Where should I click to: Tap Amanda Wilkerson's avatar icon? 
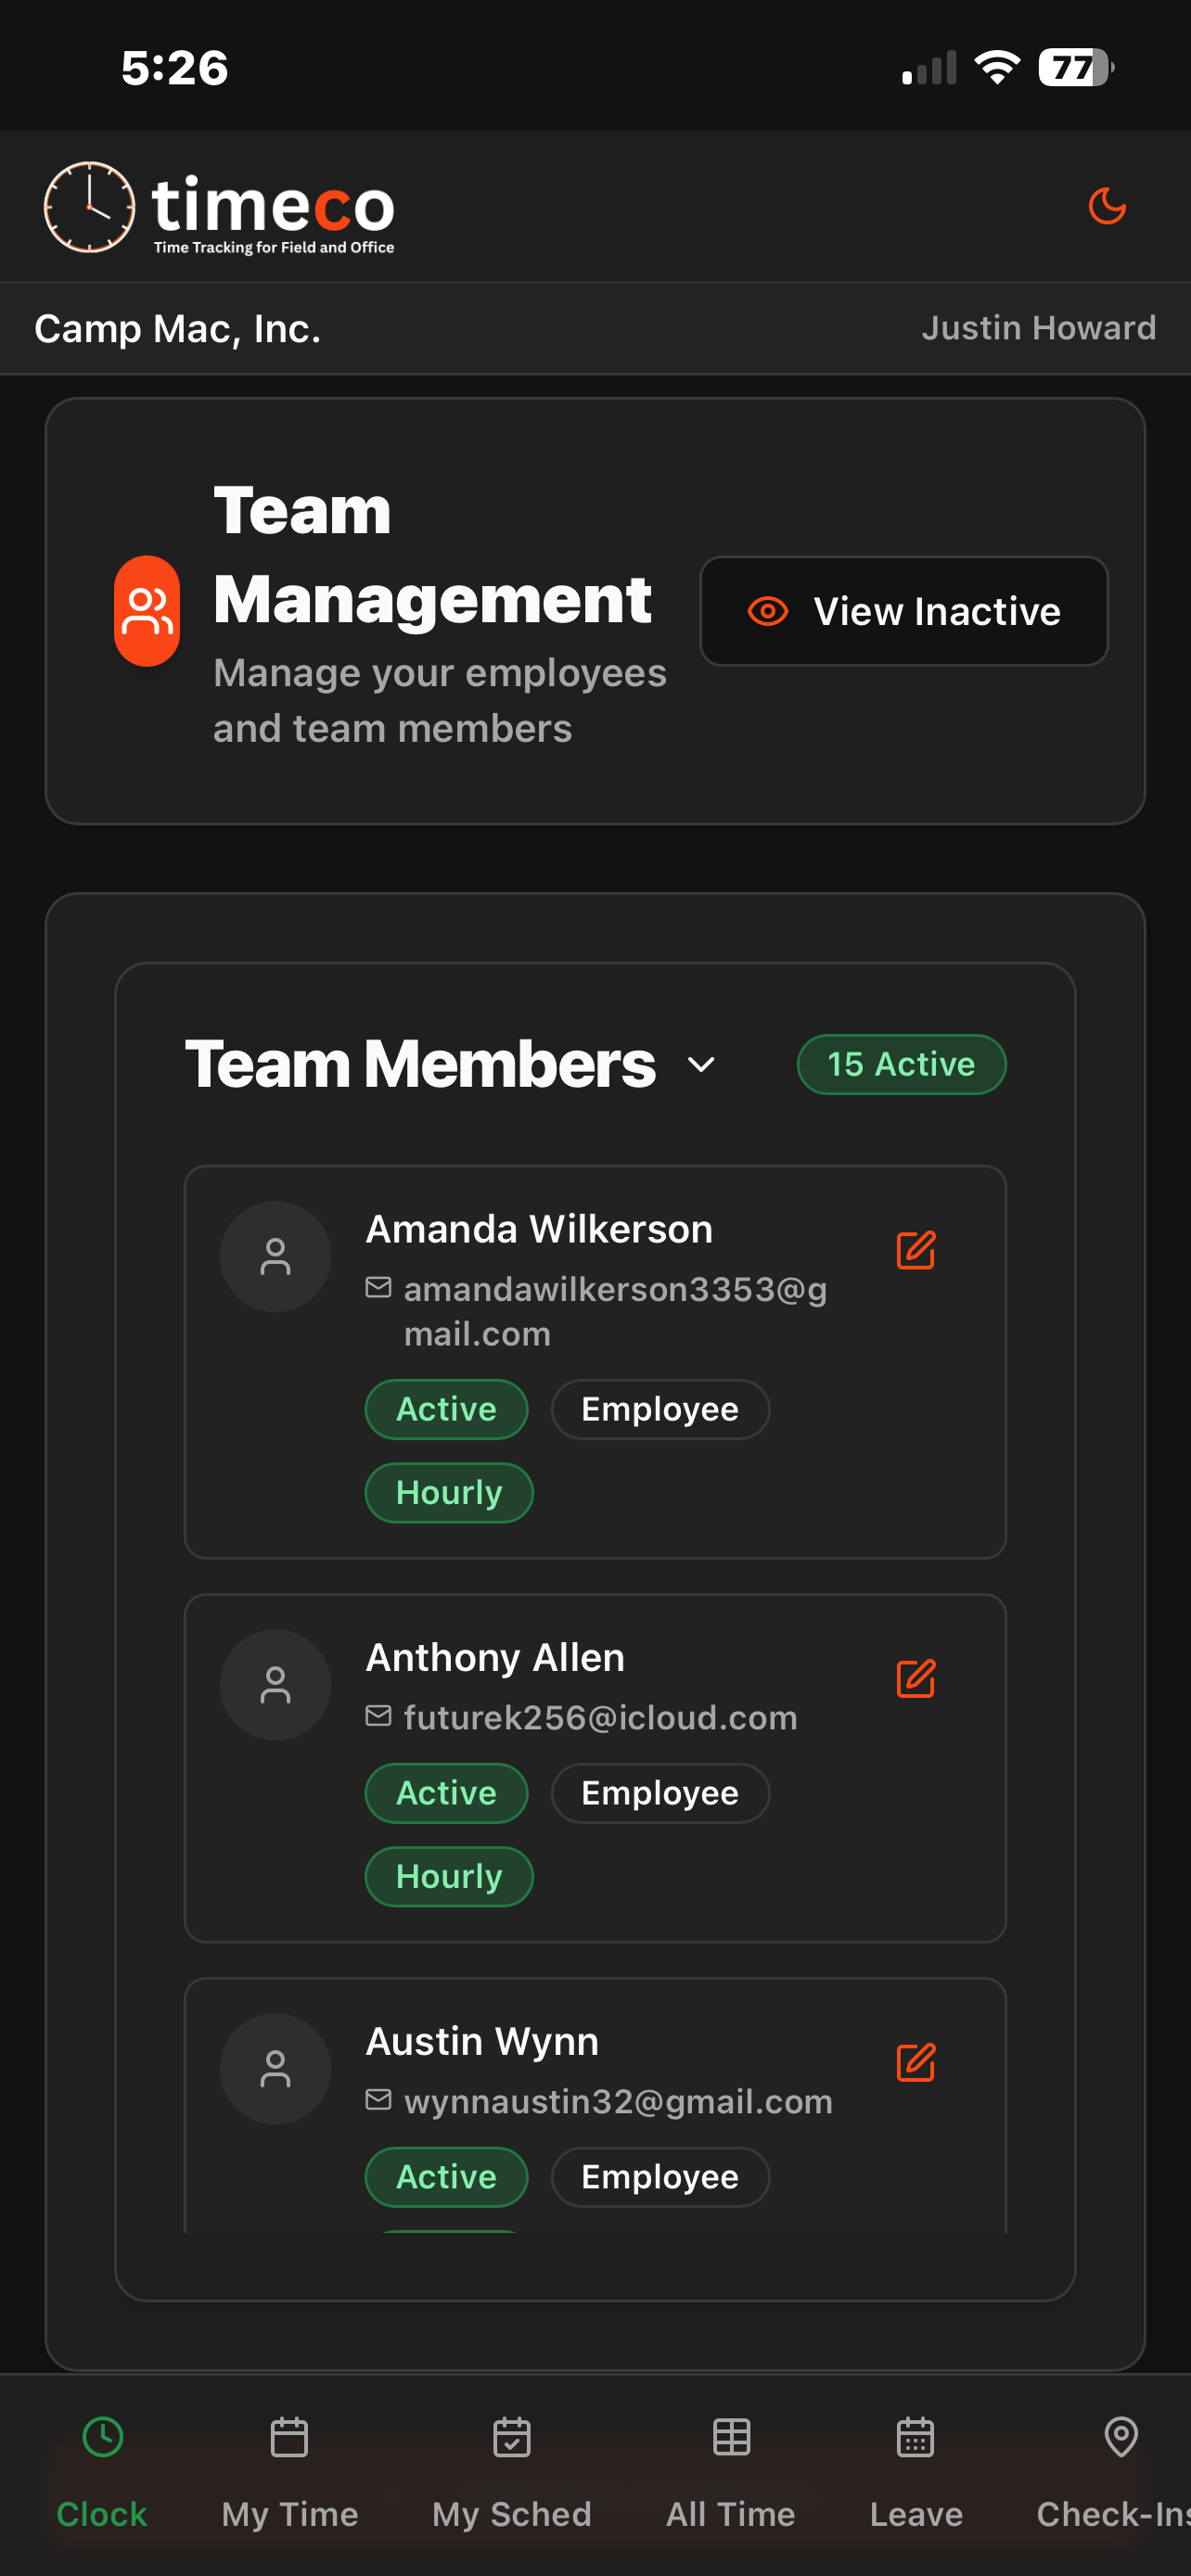point(275,1257)
